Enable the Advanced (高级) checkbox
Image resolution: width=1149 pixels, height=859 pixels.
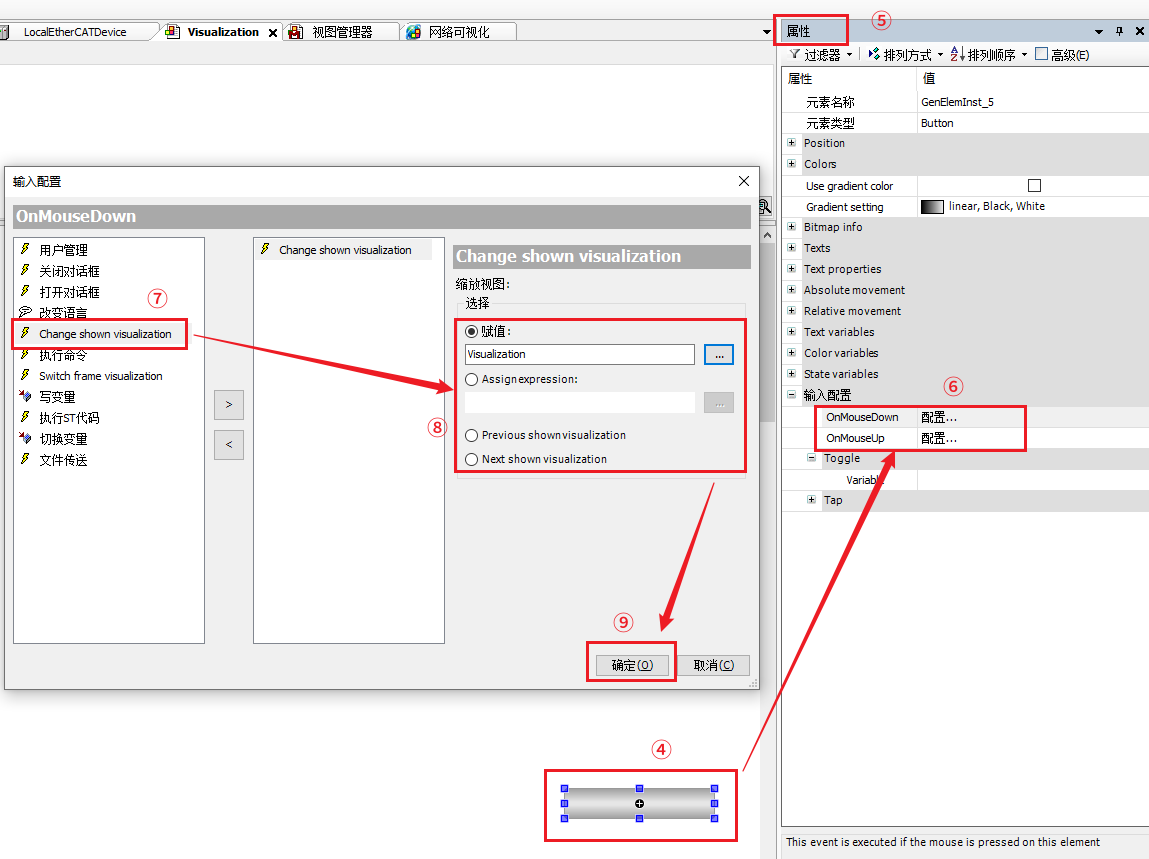point(1041,55)
